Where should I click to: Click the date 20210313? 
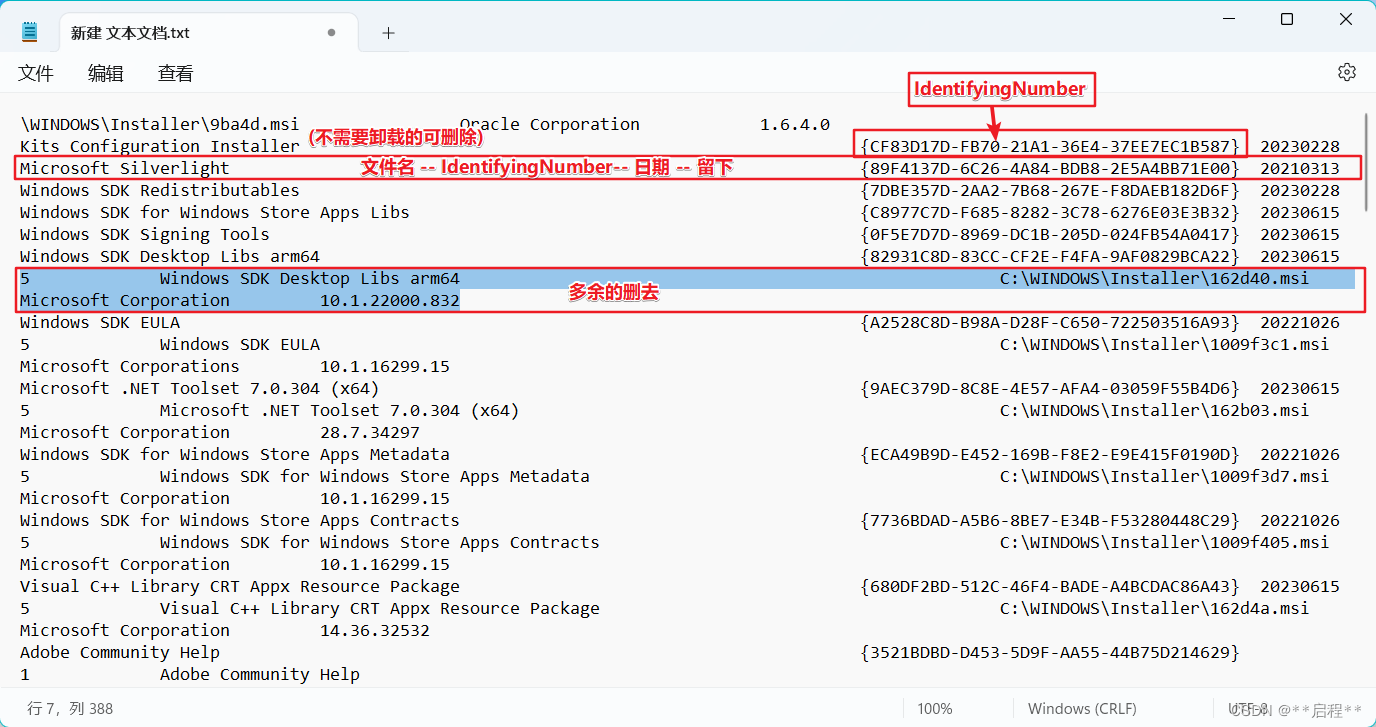point(1300,168)
